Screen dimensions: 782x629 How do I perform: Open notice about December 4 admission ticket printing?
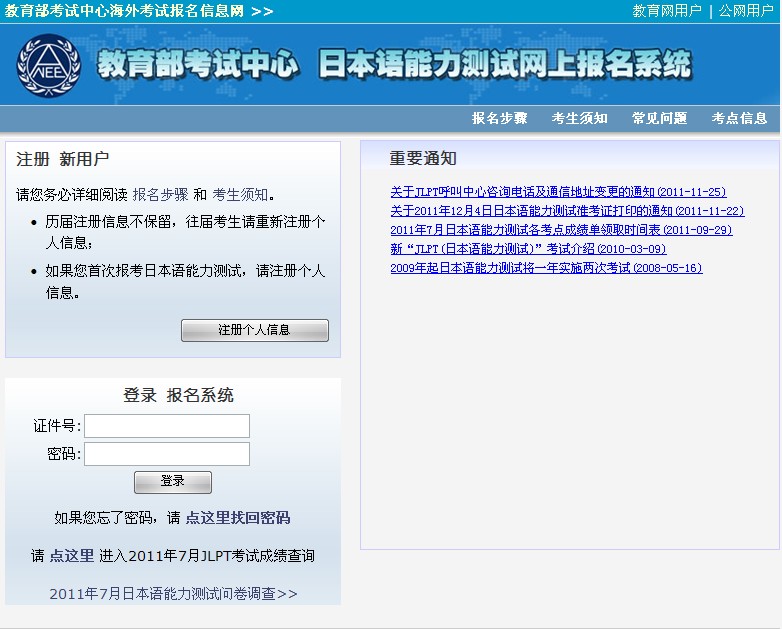(x=566, y=211)
